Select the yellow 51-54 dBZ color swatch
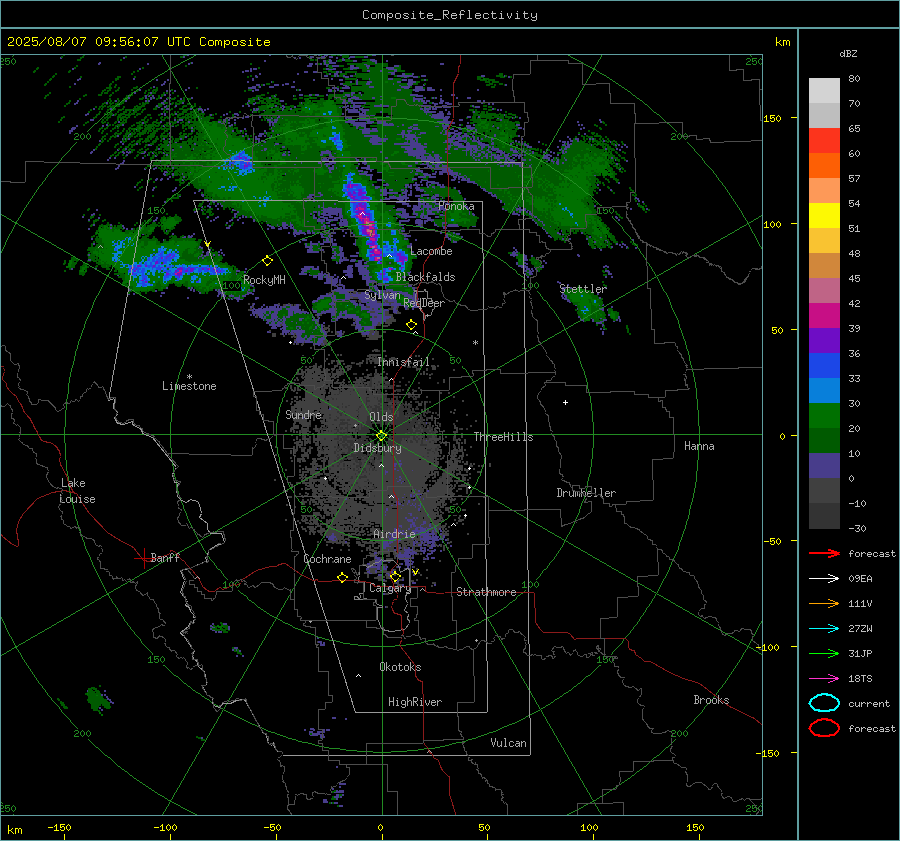 tap(824, 215)
